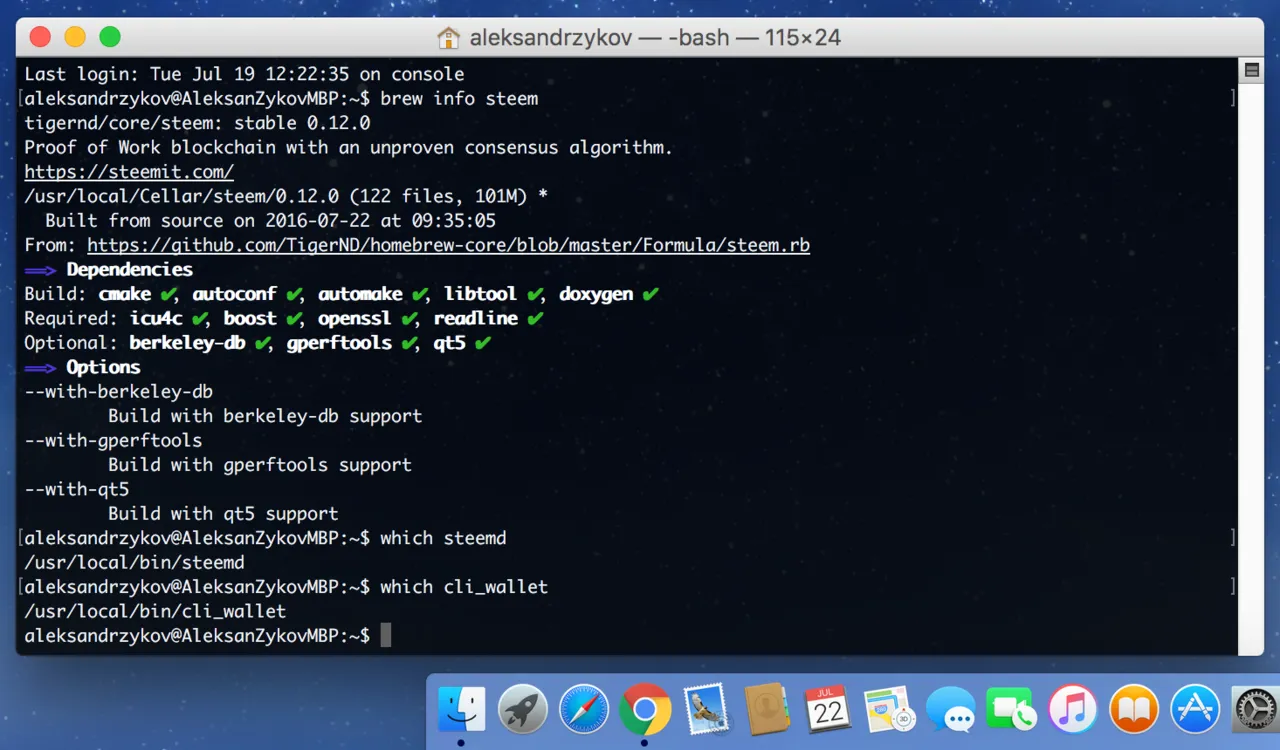Image resolution: width=1280 pixels, height=750 pixels.
Task: Click 'autoconf' build dependency
Action: (234, 294)
